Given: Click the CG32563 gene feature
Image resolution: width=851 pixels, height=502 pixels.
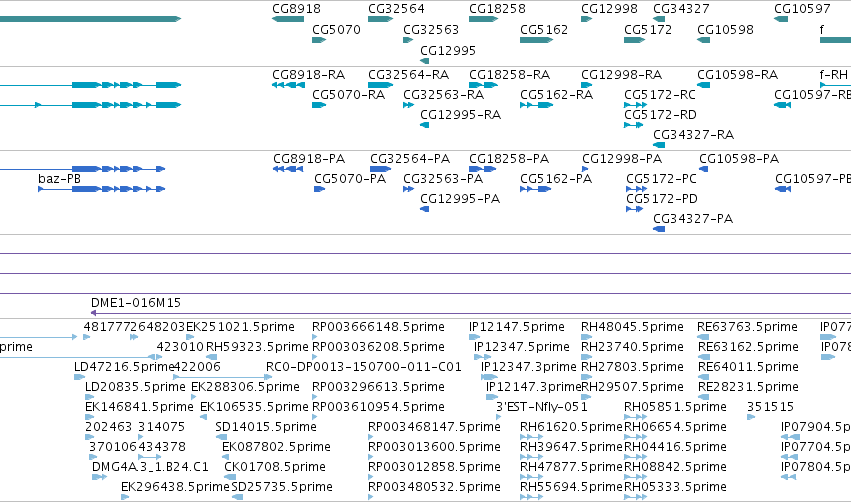Looking at the screenshot, I should click(408, 40).
